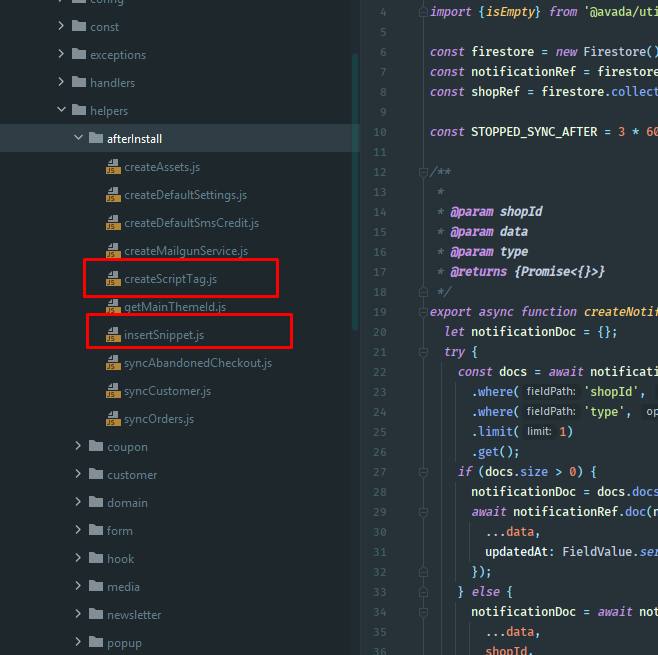Screen dimensions: 658x655
Task: Click the JS icon beside createMailgunService.js
Action: pos(113,251)
